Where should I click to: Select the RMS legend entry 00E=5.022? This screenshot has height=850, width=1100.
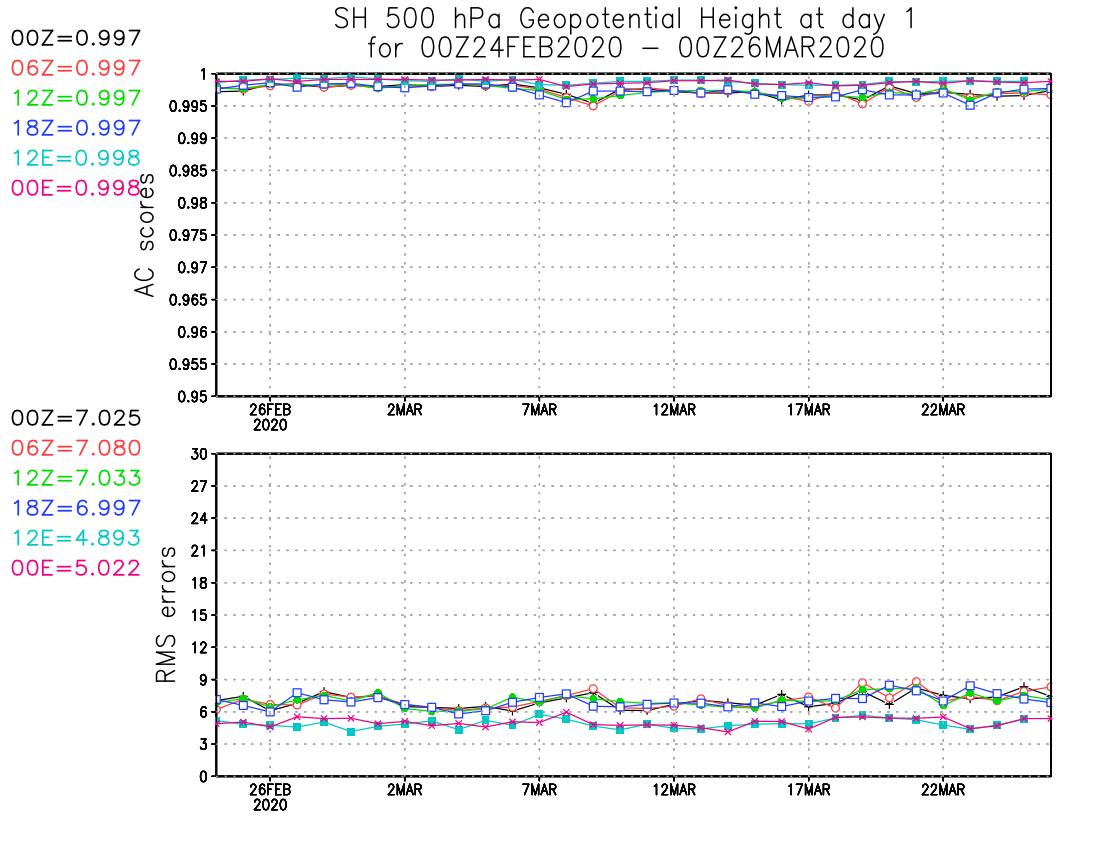coord(76,568)
